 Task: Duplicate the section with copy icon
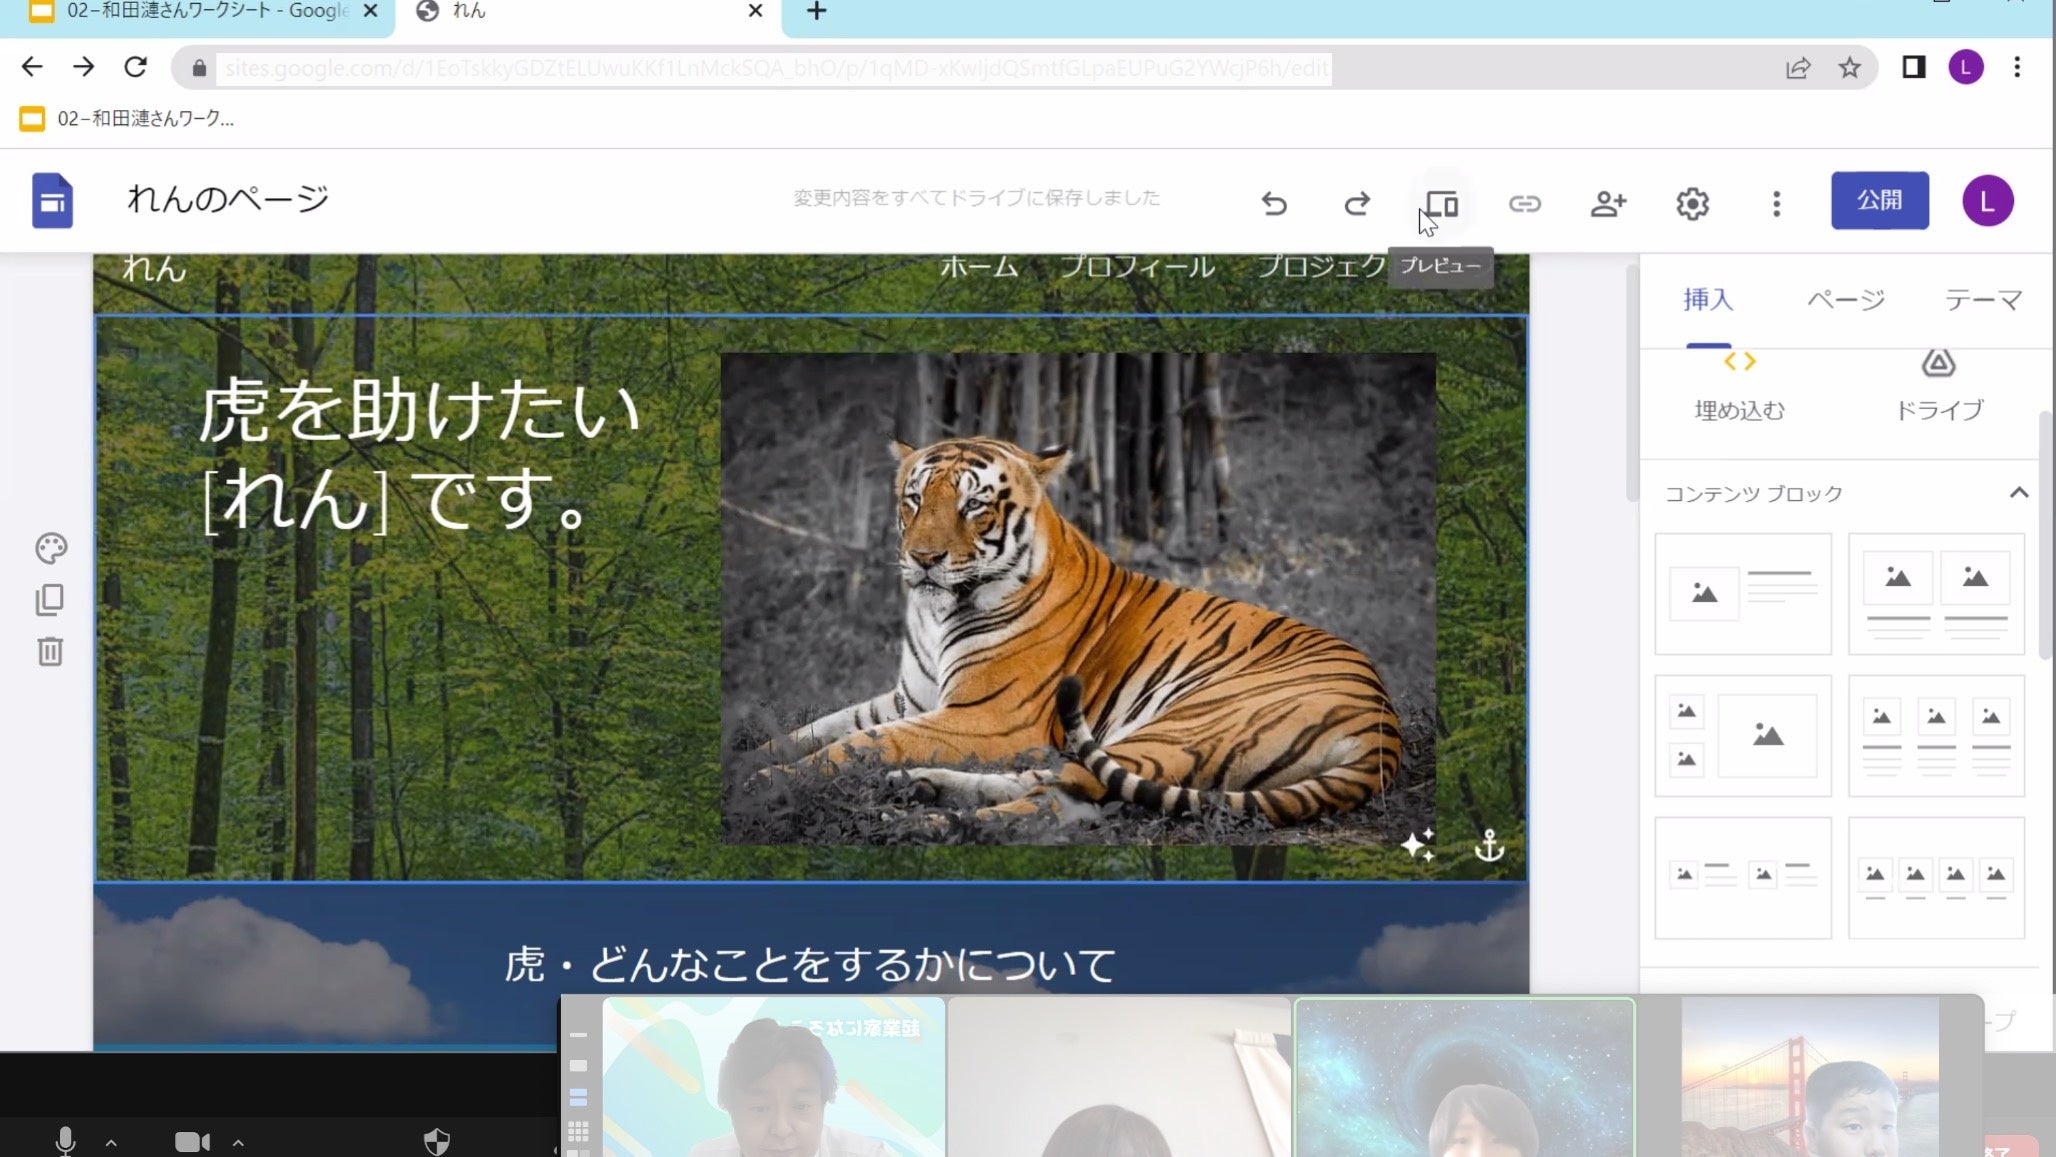pyautogui.click(x=50, y=600)
